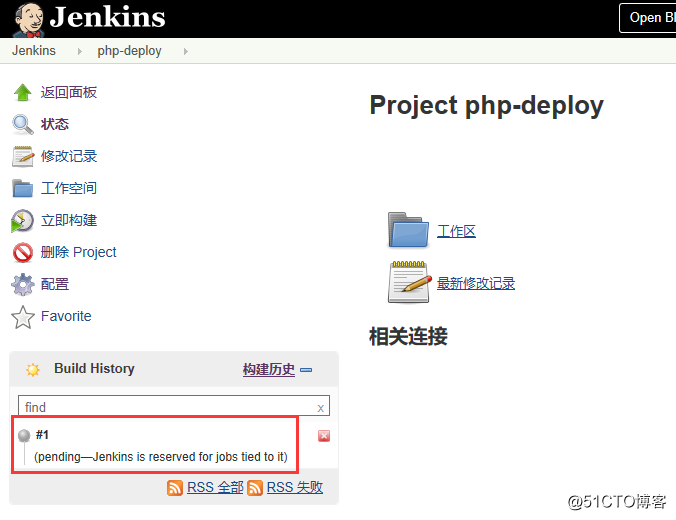The image size is (676, 520).
Task: Open 构建历史 trend link
Action: 269,370
